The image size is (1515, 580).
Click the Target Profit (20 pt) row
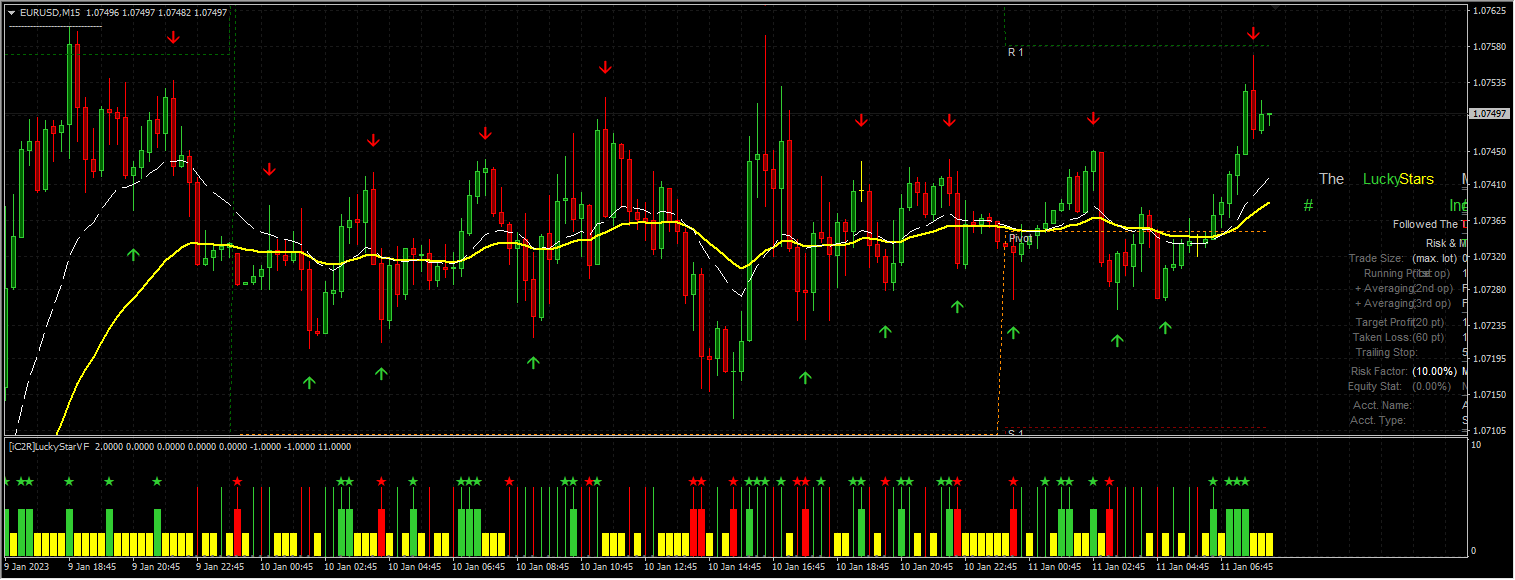coord(1400,322)
